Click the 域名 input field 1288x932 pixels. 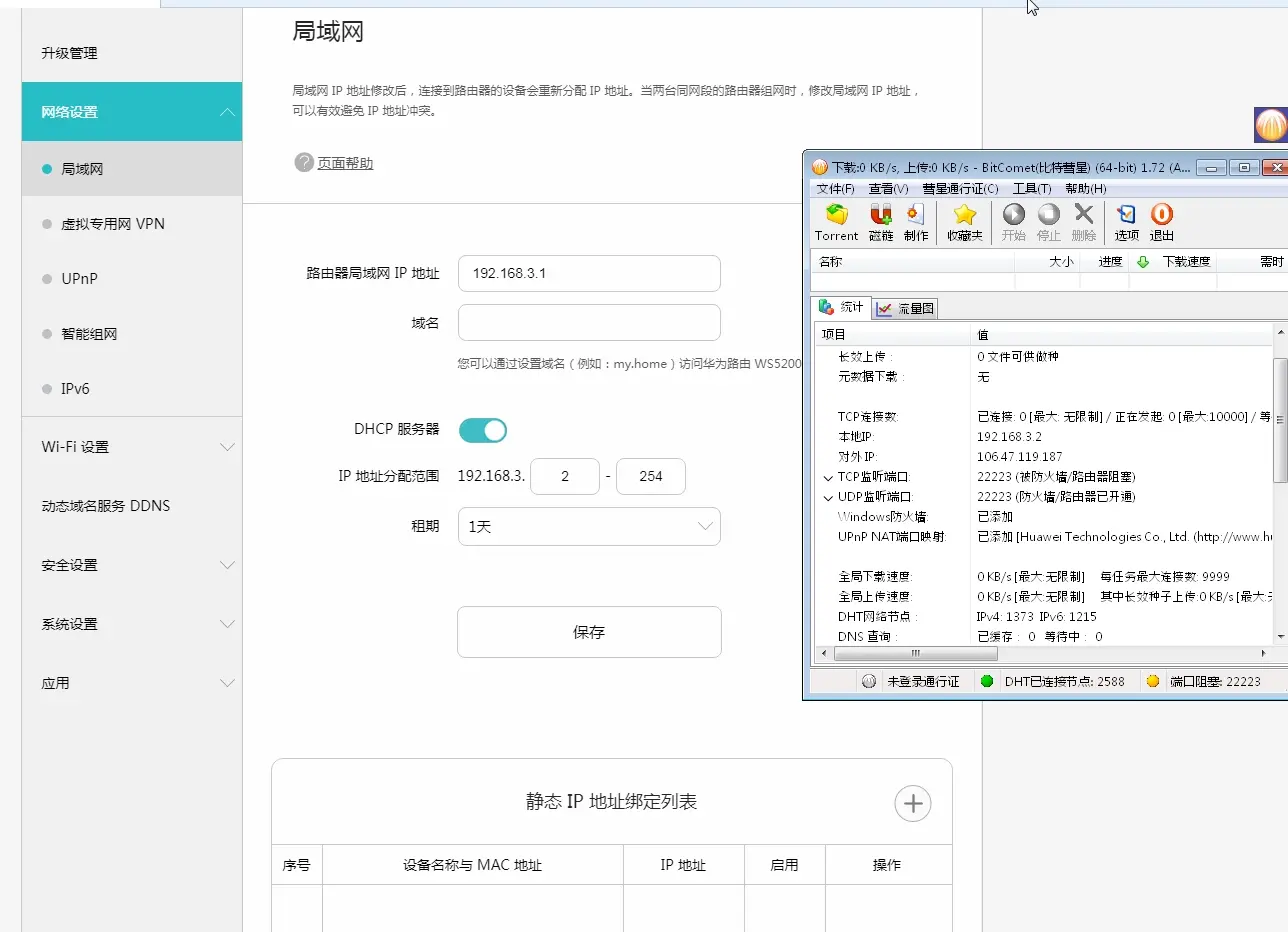click(589, 322)
